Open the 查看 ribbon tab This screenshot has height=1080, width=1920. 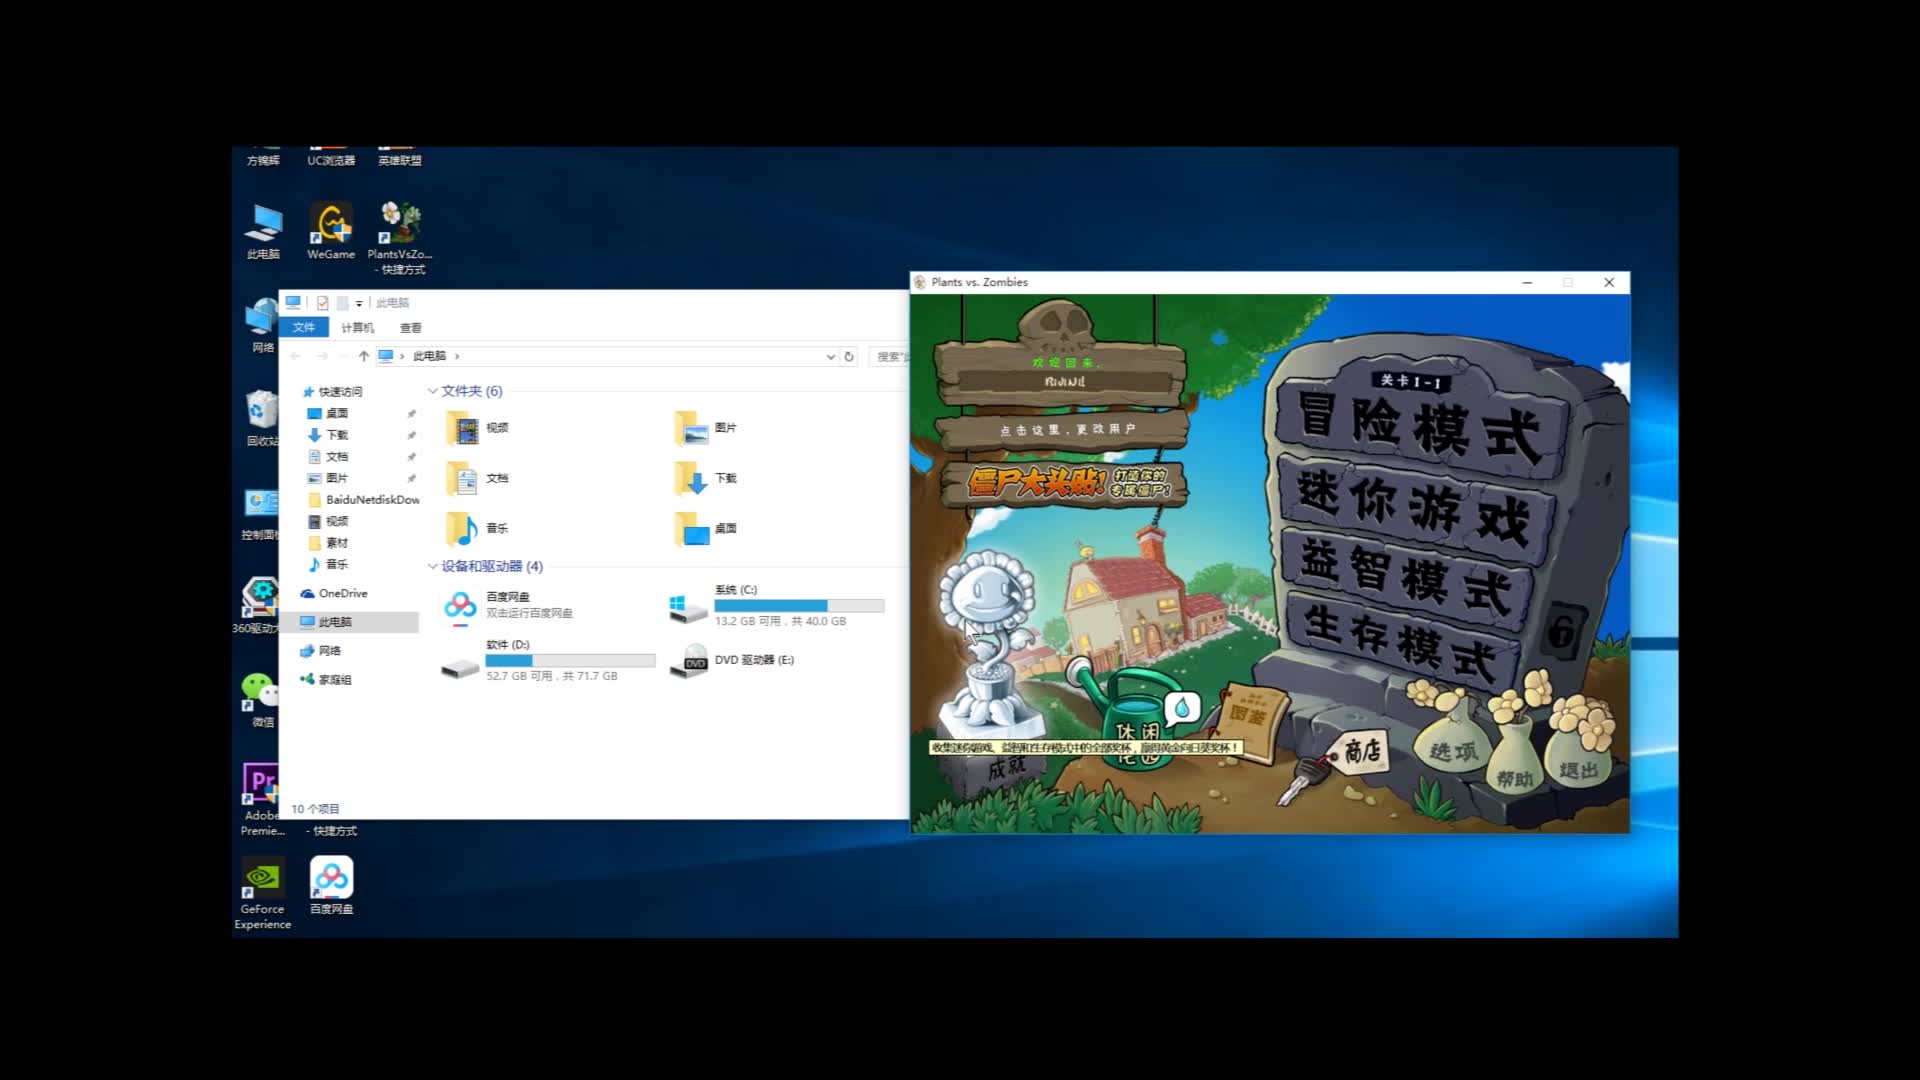coord(411,328)
